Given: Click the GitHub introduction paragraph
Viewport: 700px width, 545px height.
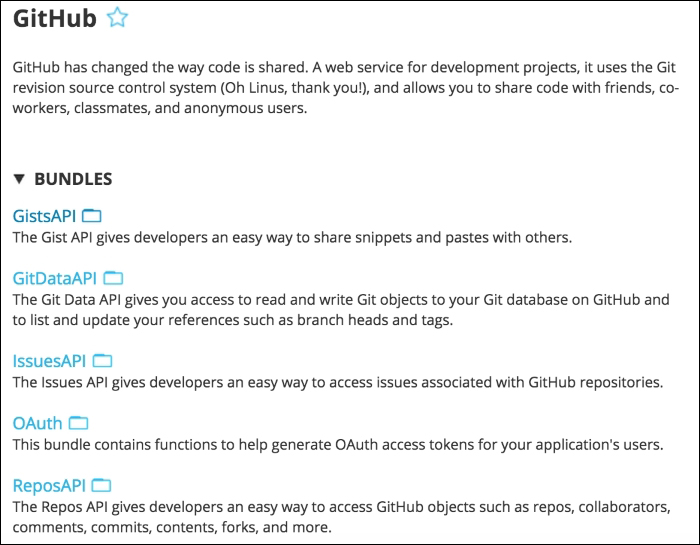Looking at the screenshot, I should click(x=346, y=87).
